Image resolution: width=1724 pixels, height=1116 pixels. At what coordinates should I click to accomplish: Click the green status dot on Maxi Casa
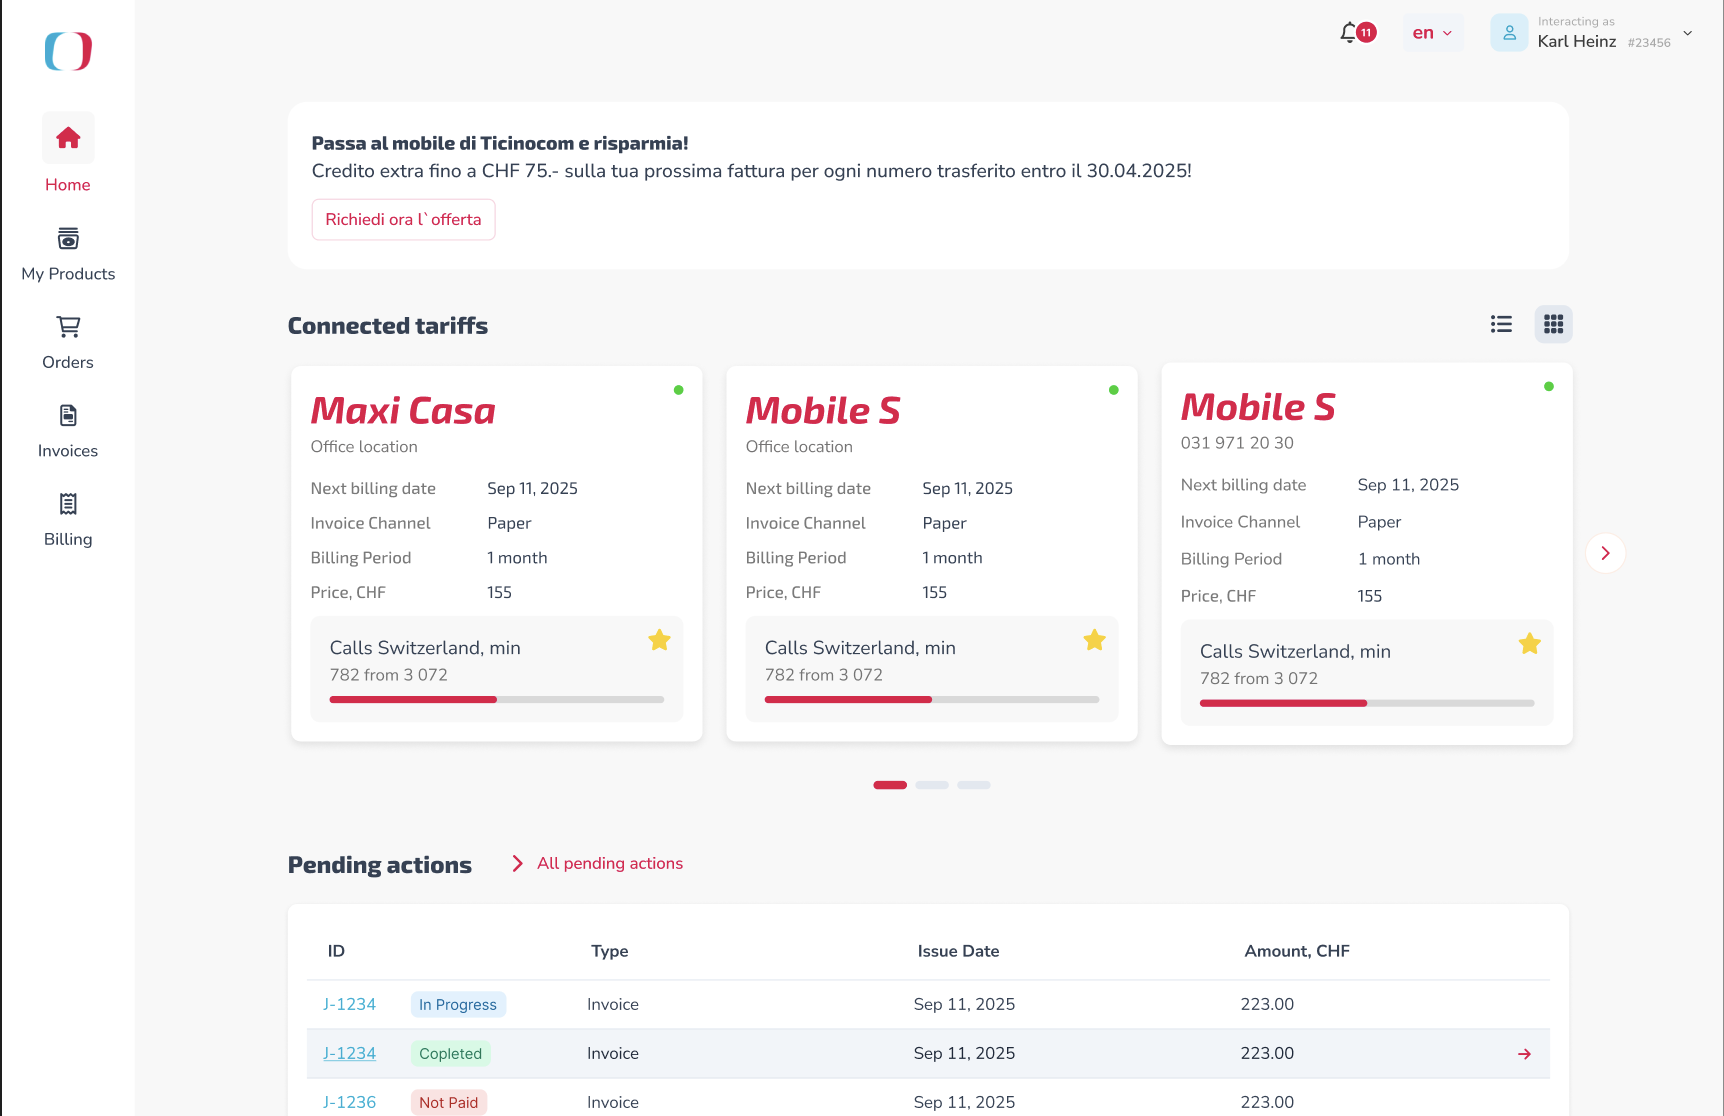click(x=678, y=390)
